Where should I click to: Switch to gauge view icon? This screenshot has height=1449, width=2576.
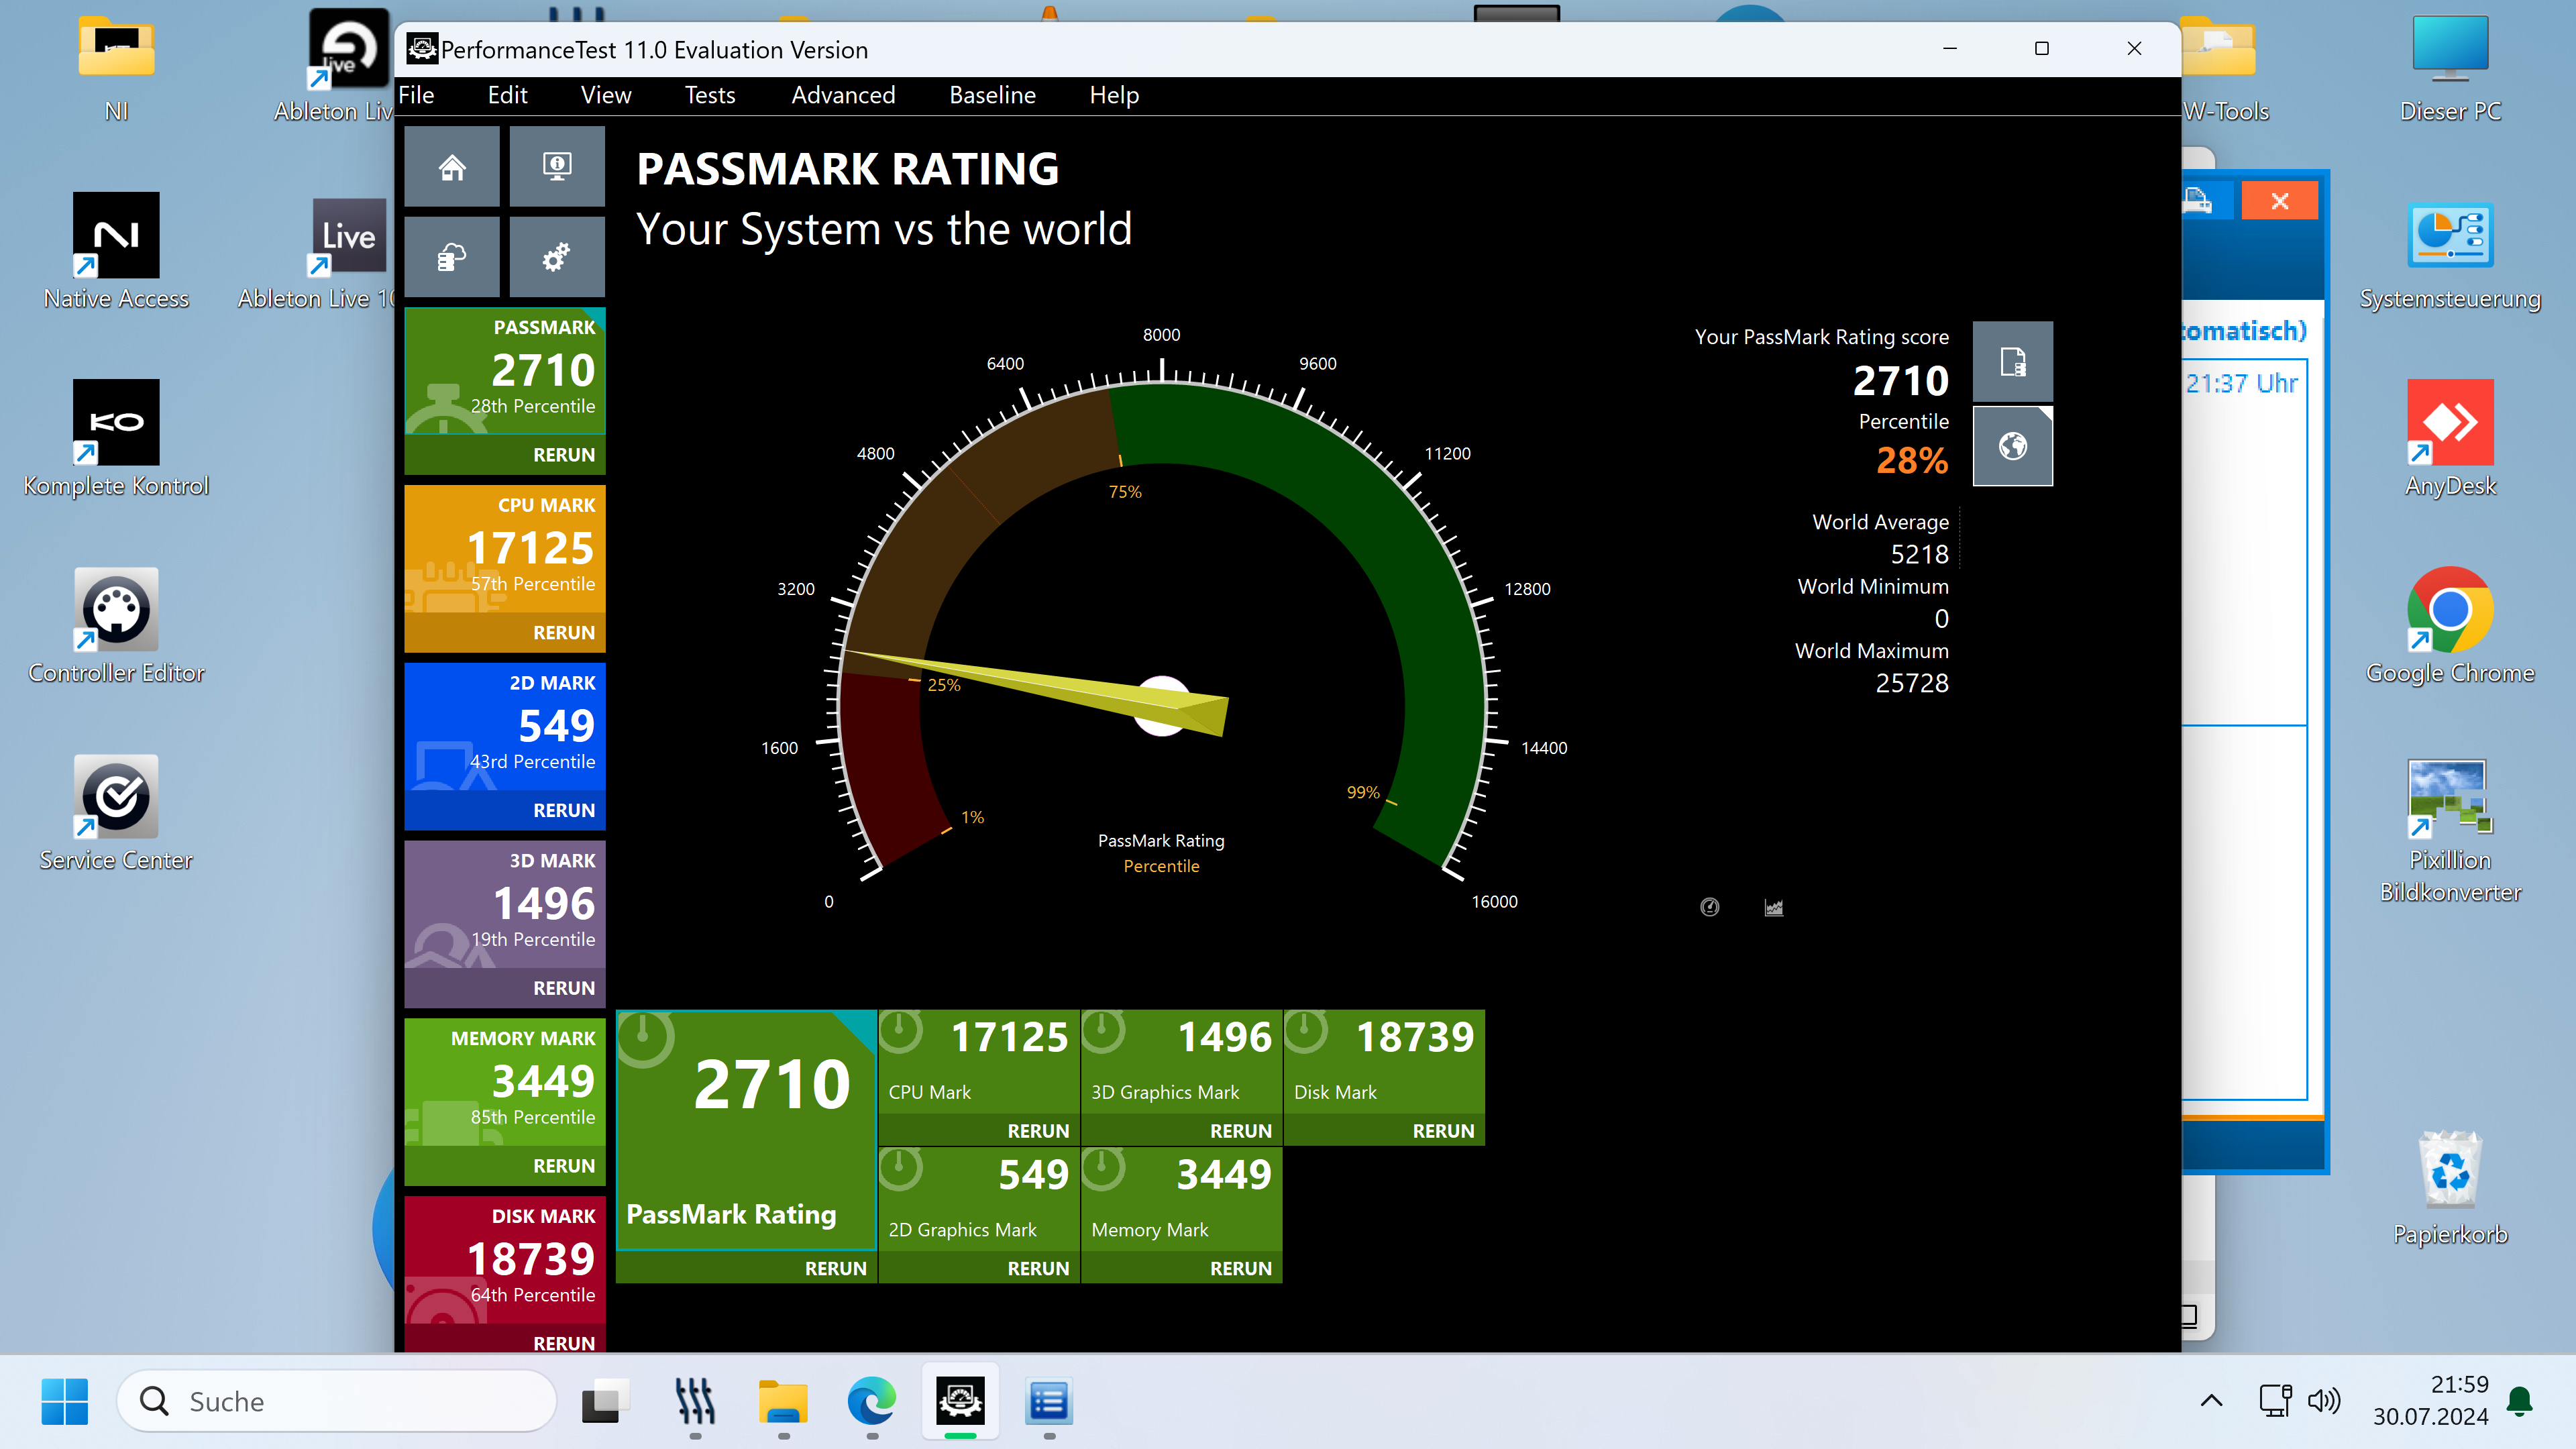(x=1710, y=907)
